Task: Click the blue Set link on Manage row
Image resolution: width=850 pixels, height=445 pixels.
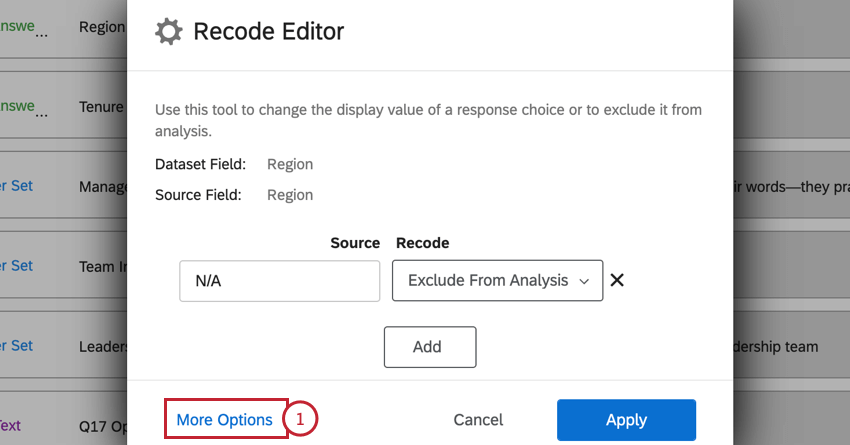Action: [x=16, y=186]
